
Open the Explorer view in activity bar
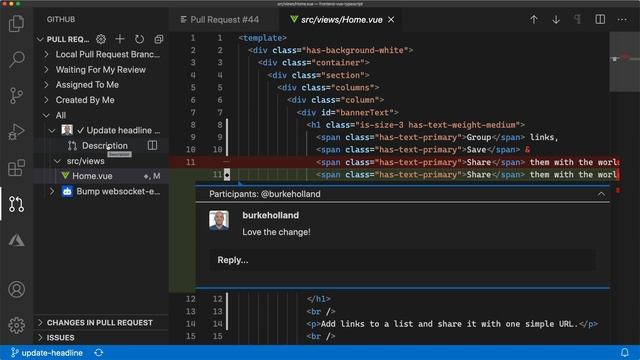[16, 23]
